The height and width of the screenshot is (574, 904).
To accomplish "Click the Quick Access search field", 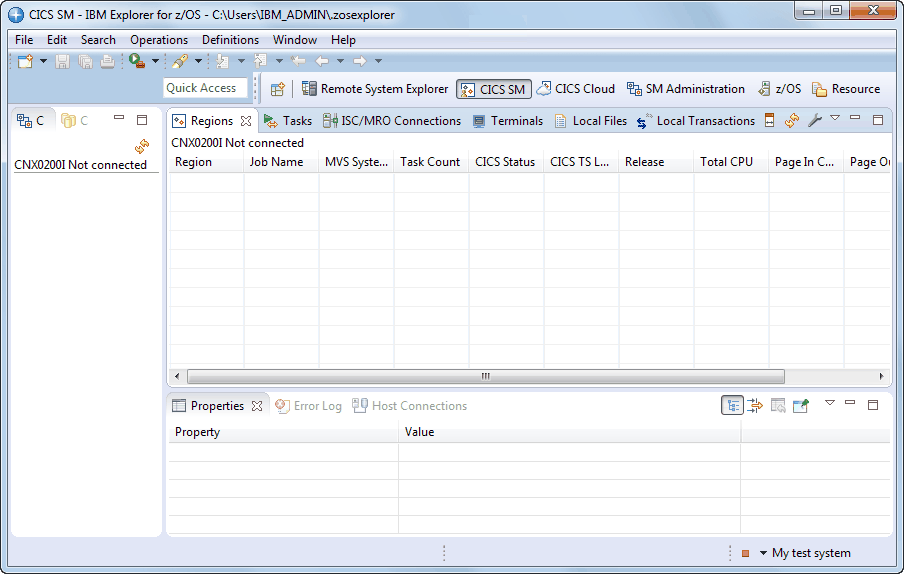I will (205, 88).
